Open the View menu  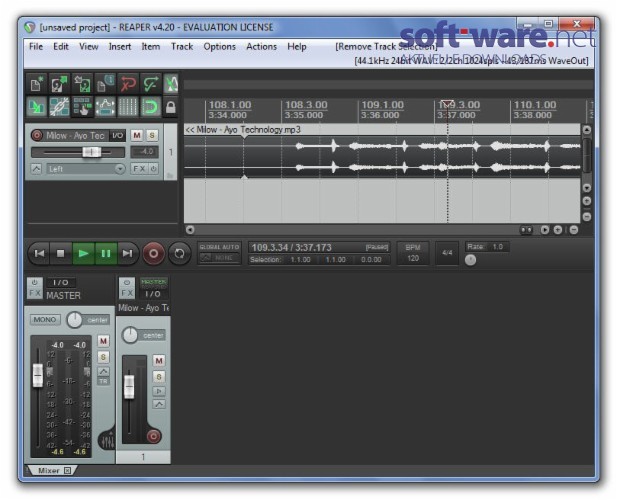pos(89,46)
